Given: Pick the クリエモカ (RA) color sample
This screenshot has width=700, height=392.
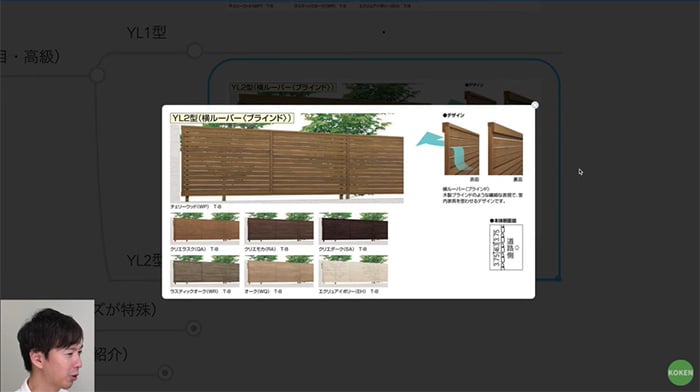Looking at the screenshot, I should coord(279,228).
